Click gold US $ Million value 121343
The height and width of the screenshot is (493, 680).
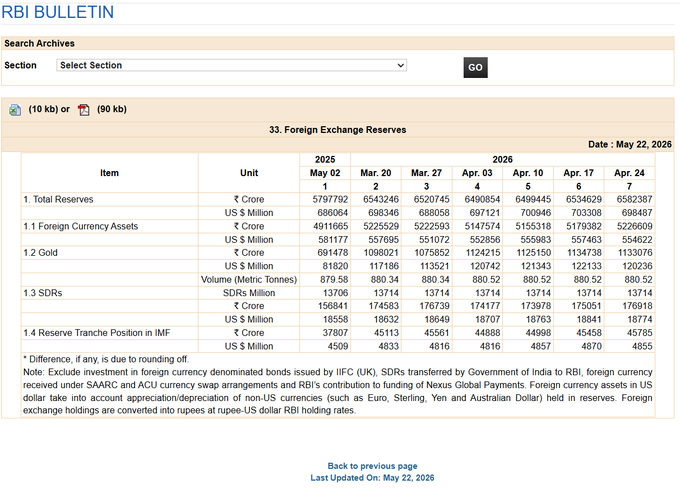536,266
